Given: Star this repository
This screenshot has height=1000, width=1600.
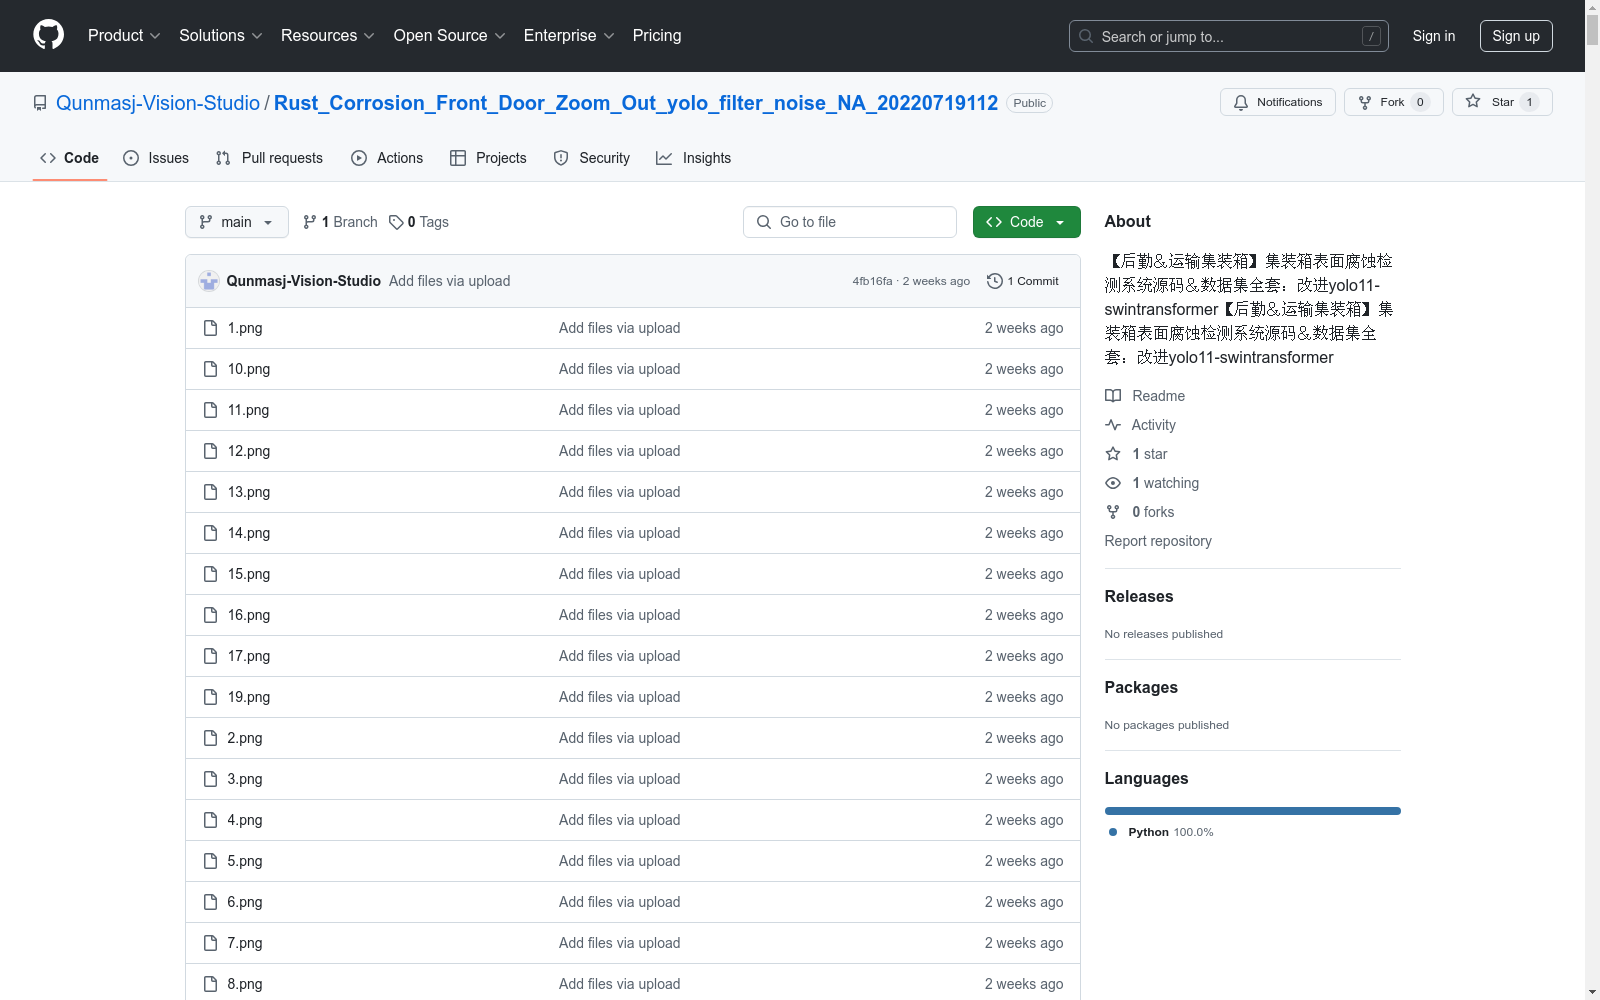Looking at the screenshot, I should [x=1494, y=101].
